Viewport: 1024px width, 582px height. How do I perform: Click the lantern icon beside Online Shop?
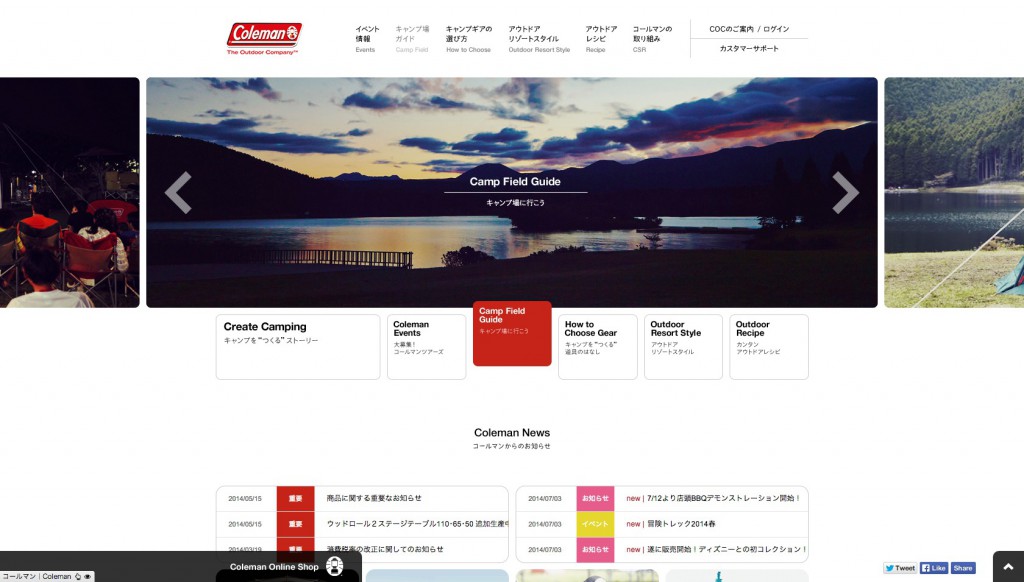(x=334, y=566)
